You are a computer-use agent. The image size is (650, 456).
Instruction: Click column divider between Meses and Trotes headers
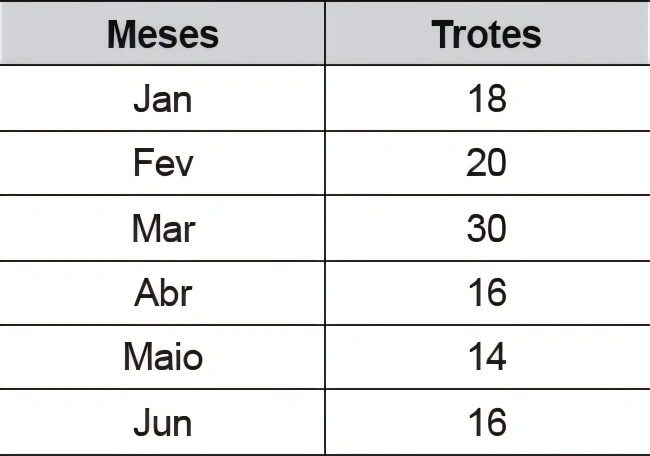(x=325, y=35)
